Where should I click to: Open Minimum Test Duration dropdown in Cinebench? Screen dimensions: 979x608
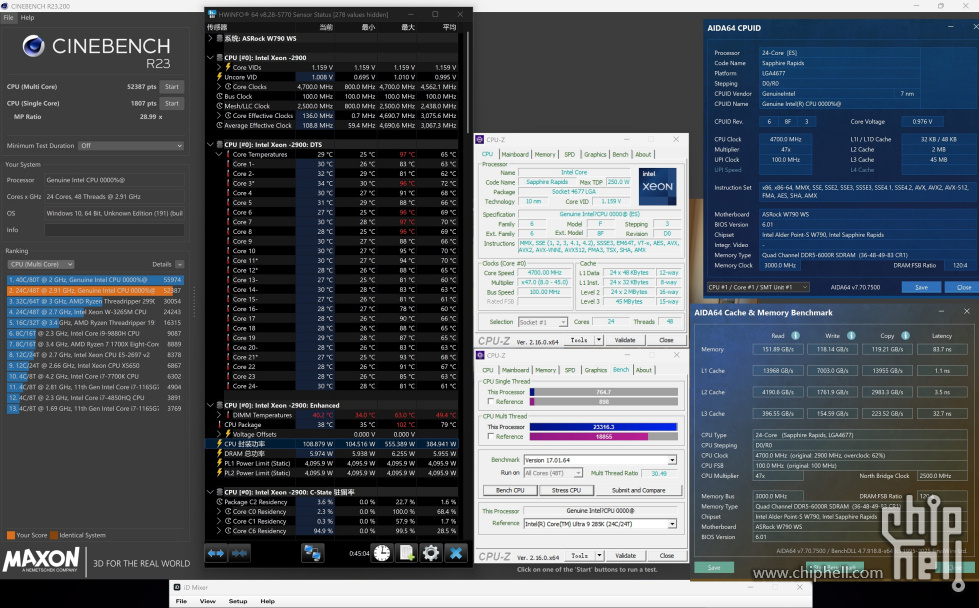point(131,145)
